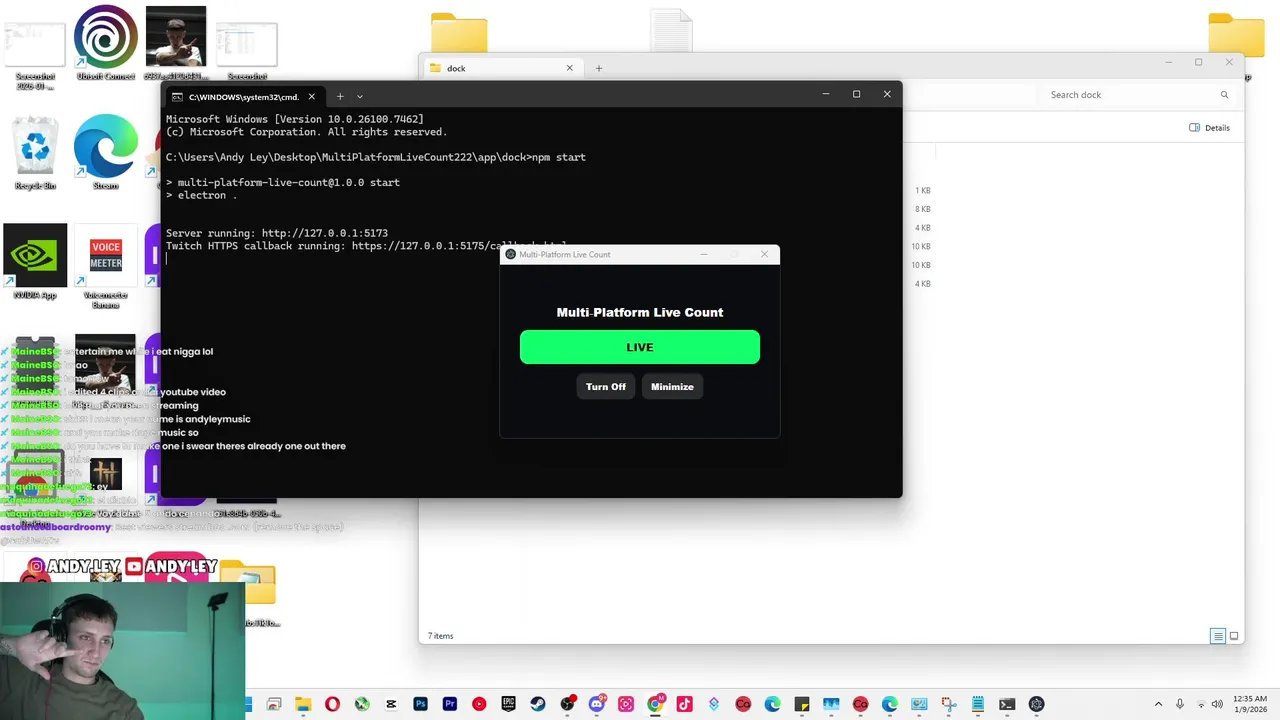1280x720 pixels.
Task: Switch Explorer to large thumbnails view
Action: (x=1234, y=636)
